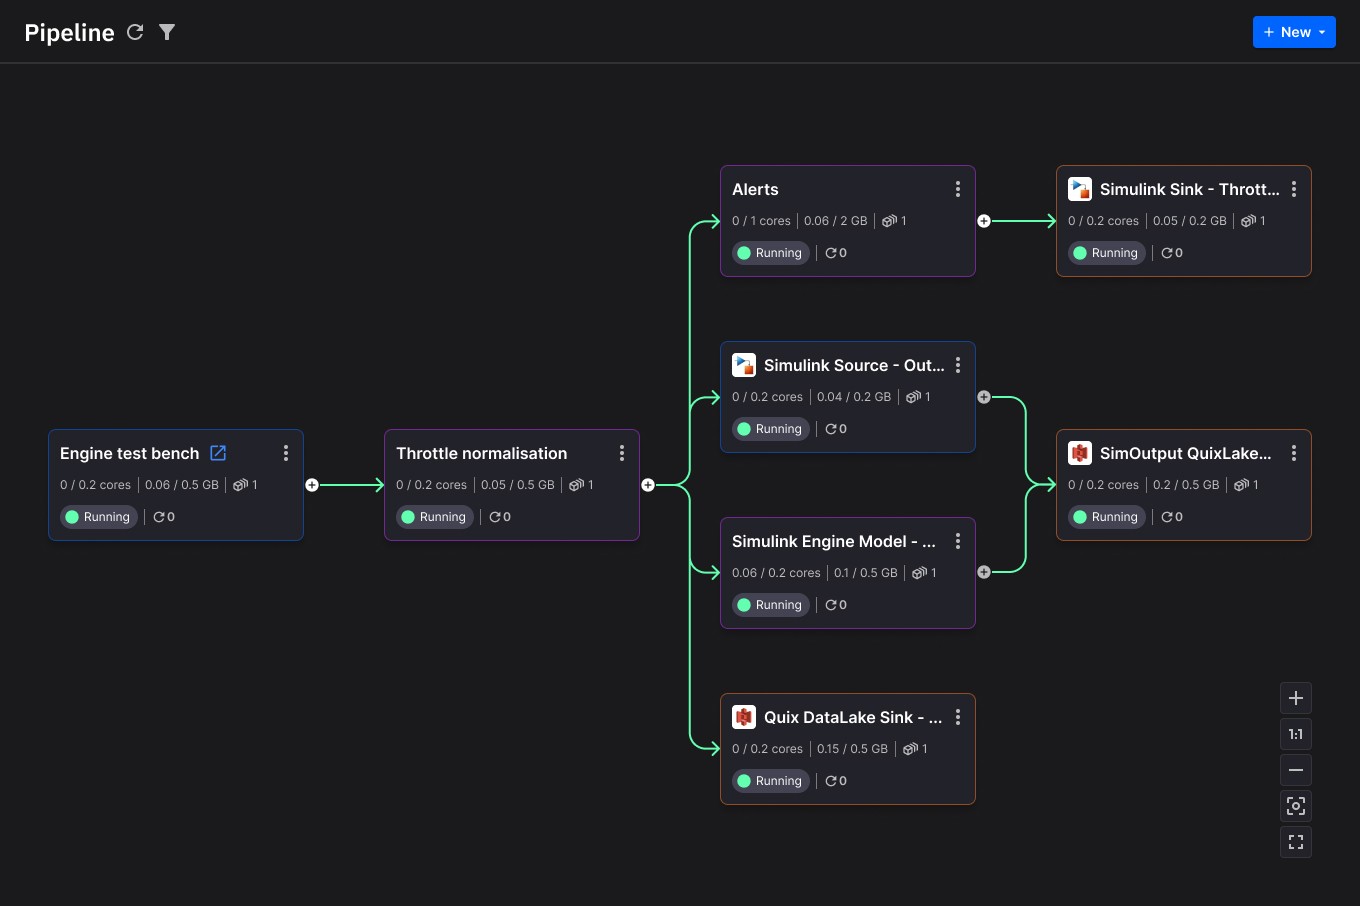Click restart count on SimOutput QuixLake node
Image resolution: width=1360 pixels, height=906 pixels.
coord(1172,517)
